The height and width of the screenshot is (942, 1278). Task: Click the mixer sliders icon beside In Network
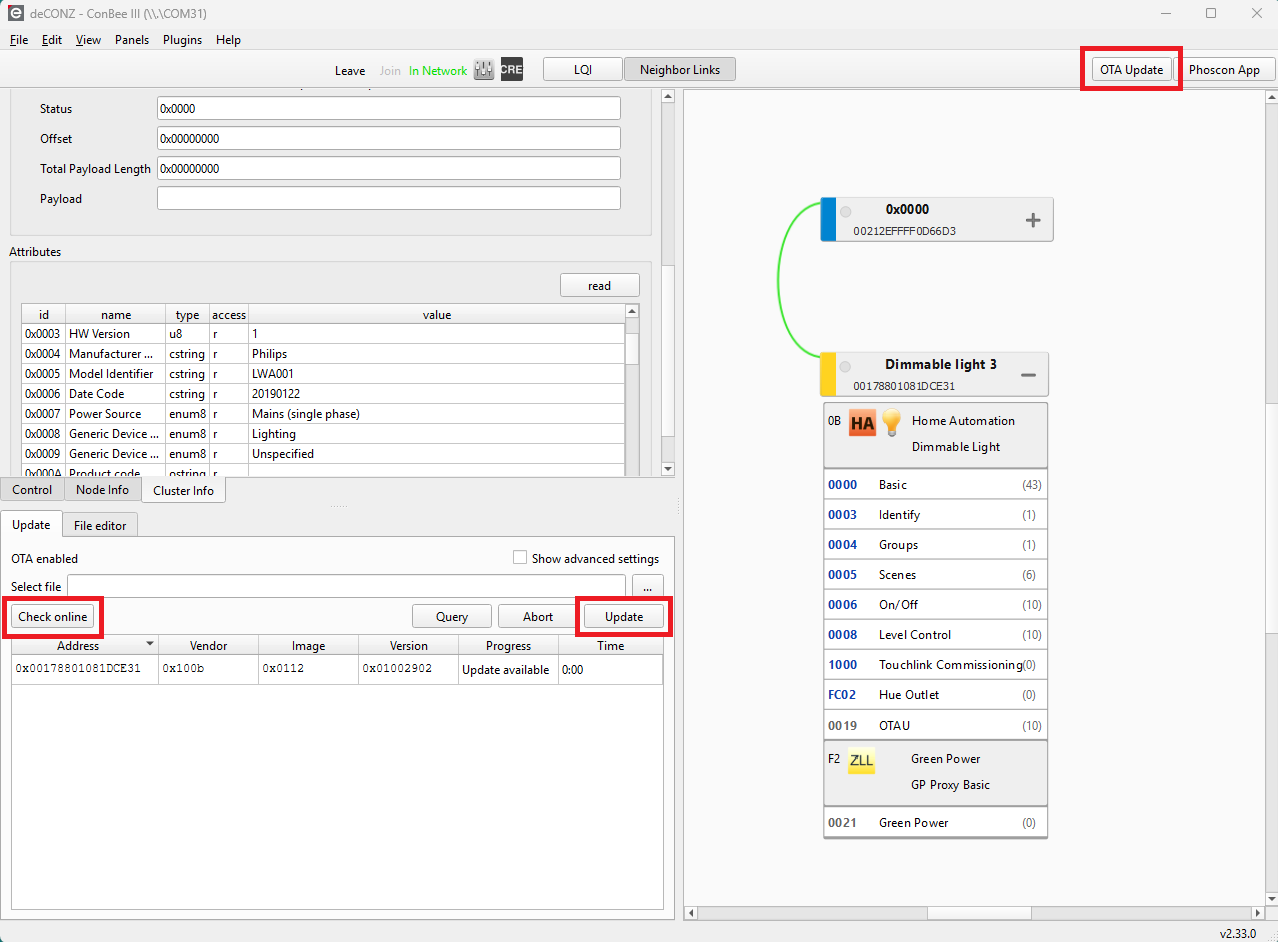pyautogui.click(x=484, y=70)
